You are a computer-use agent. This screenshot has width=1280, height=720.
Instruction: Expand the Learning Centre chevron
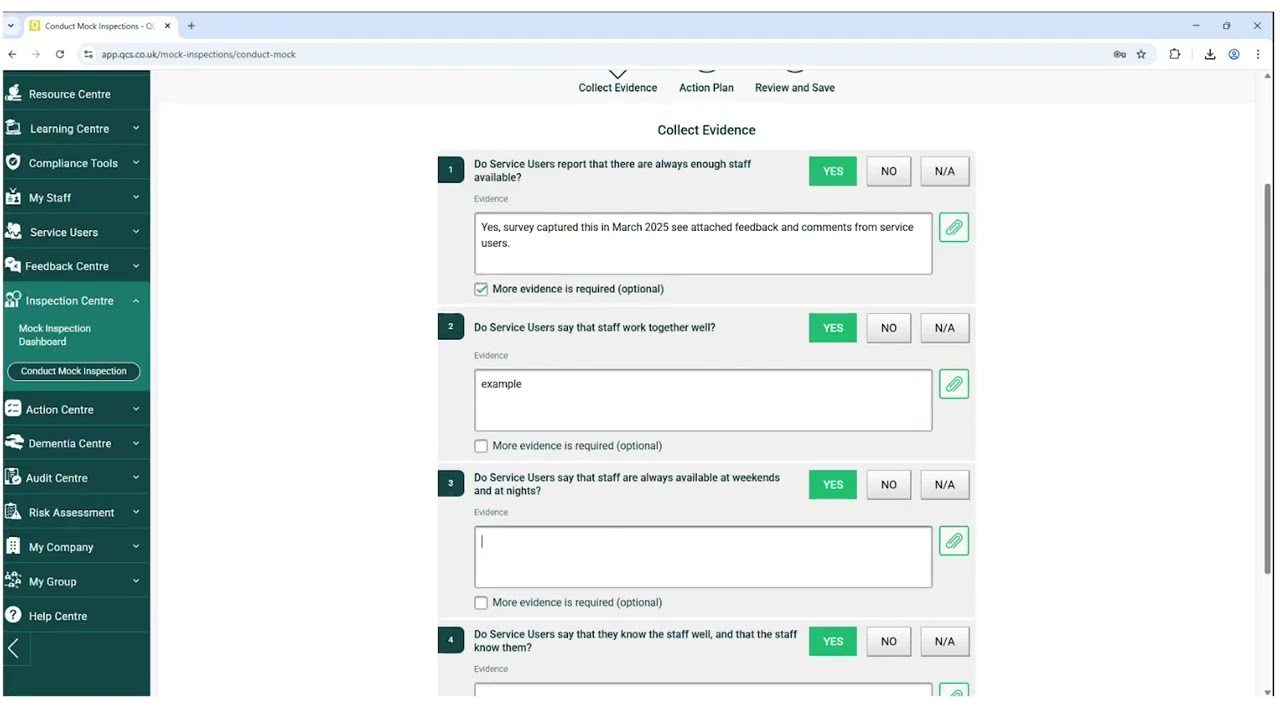click(x=136, y=128)
